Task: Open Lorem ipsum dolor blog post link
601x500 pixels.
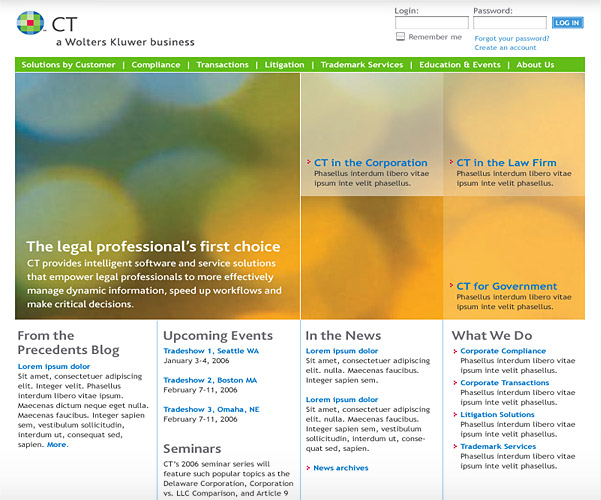Action: (x=54, y=366)
